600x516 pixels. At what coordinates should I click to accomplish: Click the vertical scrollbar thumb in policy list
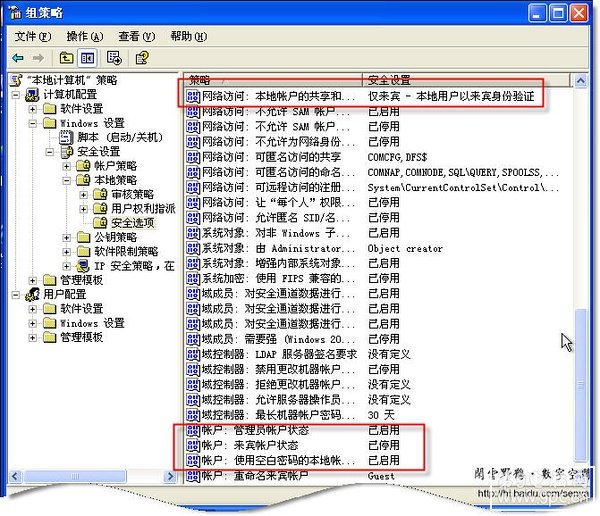coord(580,385)
